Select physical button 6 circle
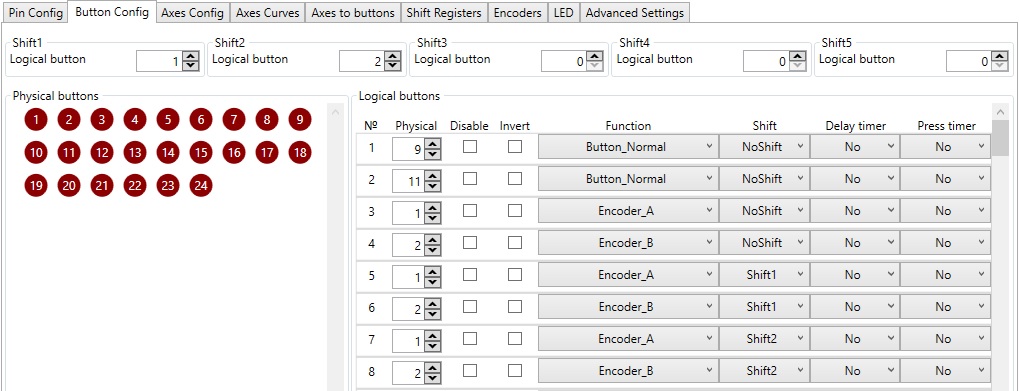This screenshot has width=1019, height=391. click(201, 120)
